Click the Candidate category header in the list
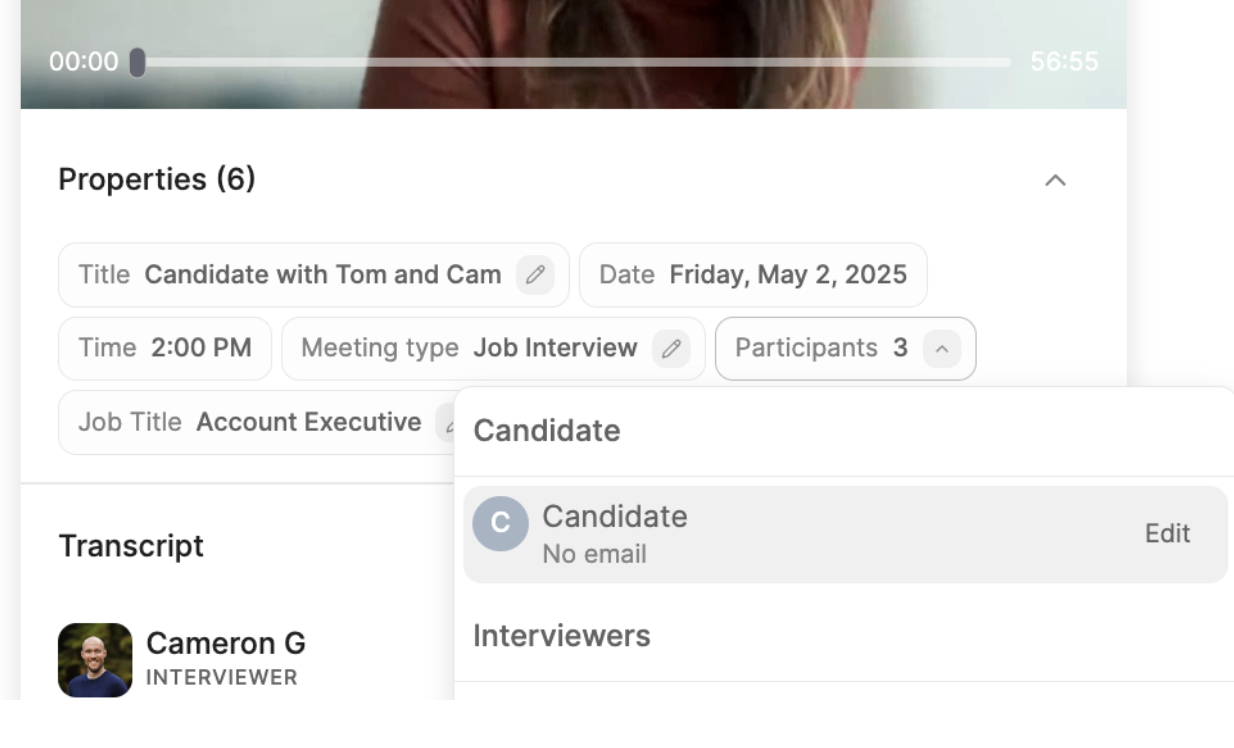 point(548,430)
